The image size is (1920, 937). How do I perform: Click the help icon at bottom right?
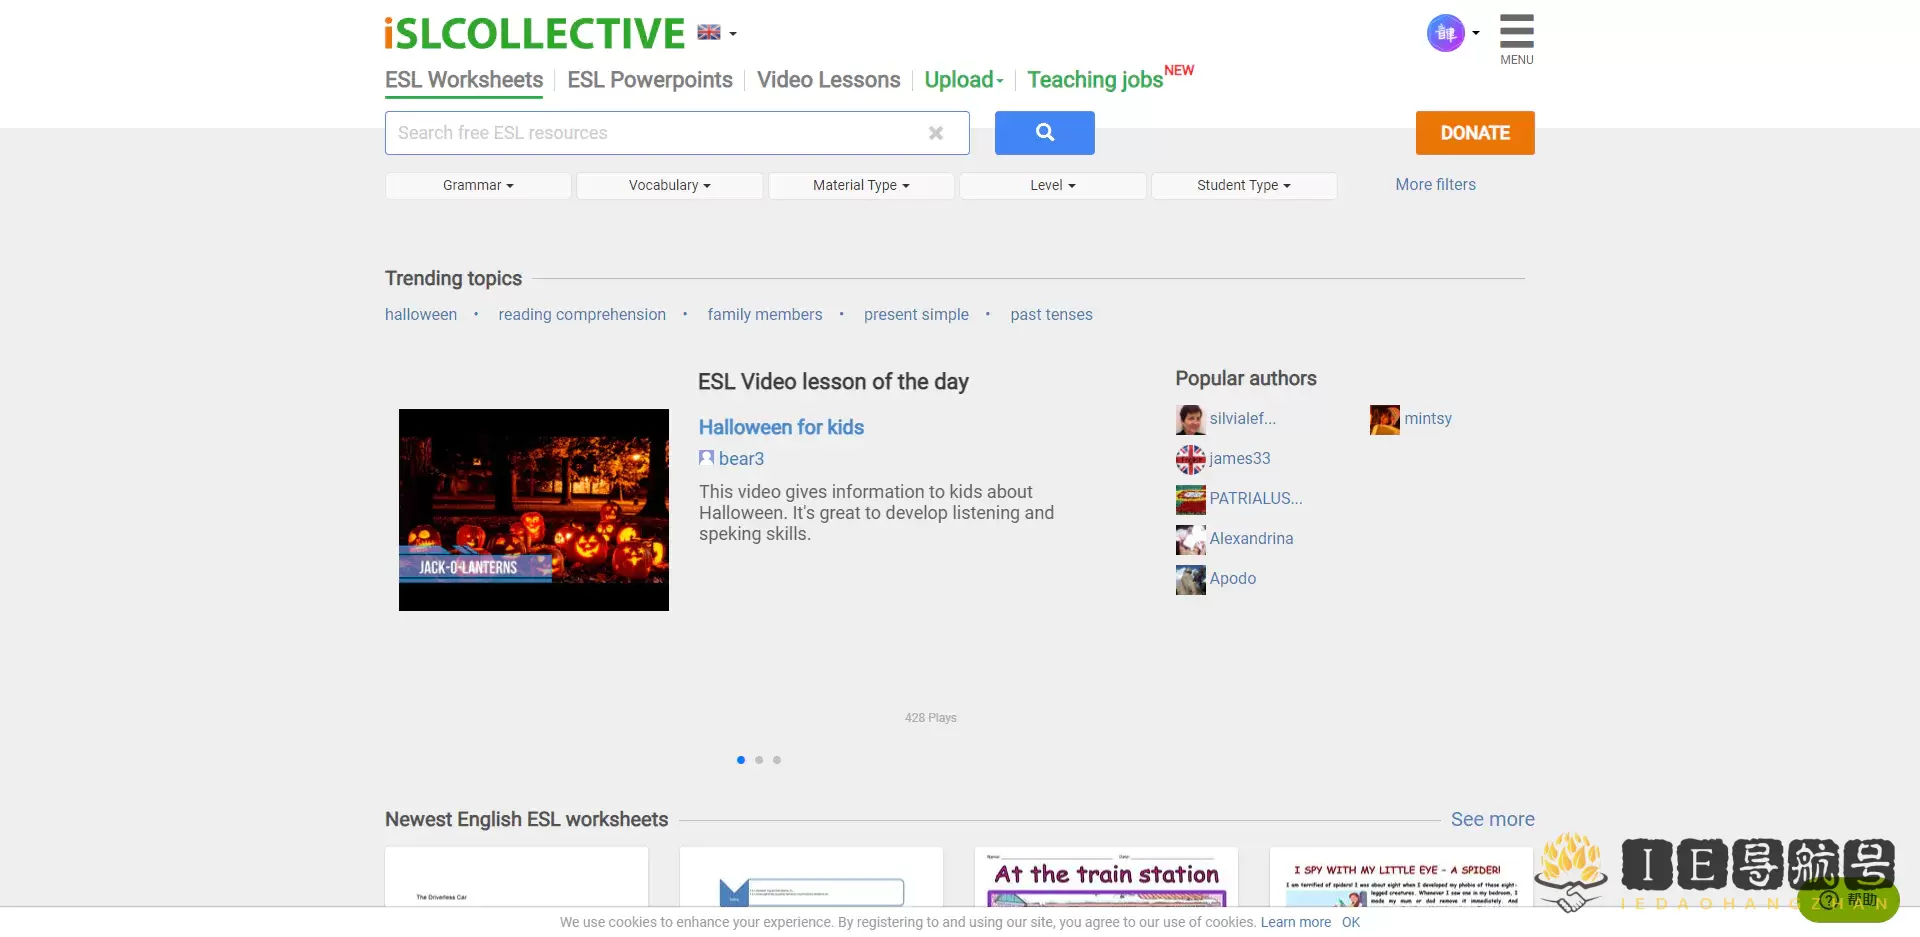click(1831, 901)
